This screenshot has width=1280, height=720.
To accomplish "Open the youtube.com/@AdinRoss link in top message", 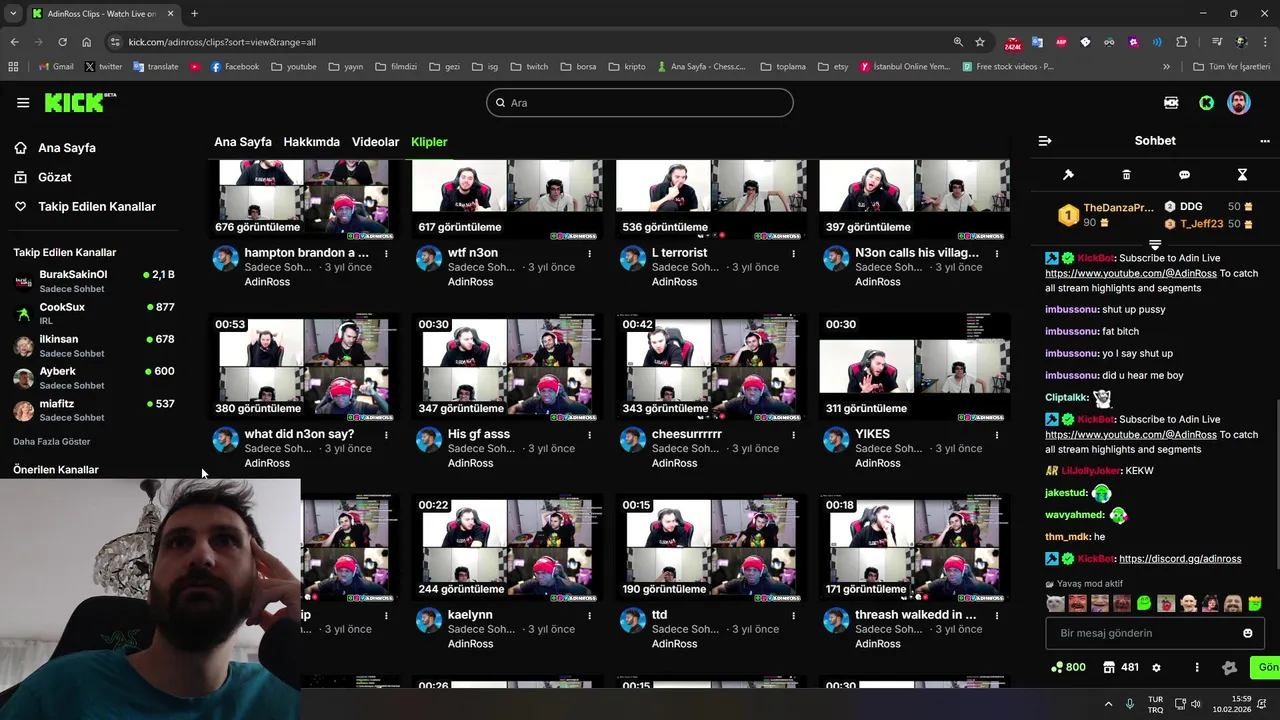I will 1131,273.
